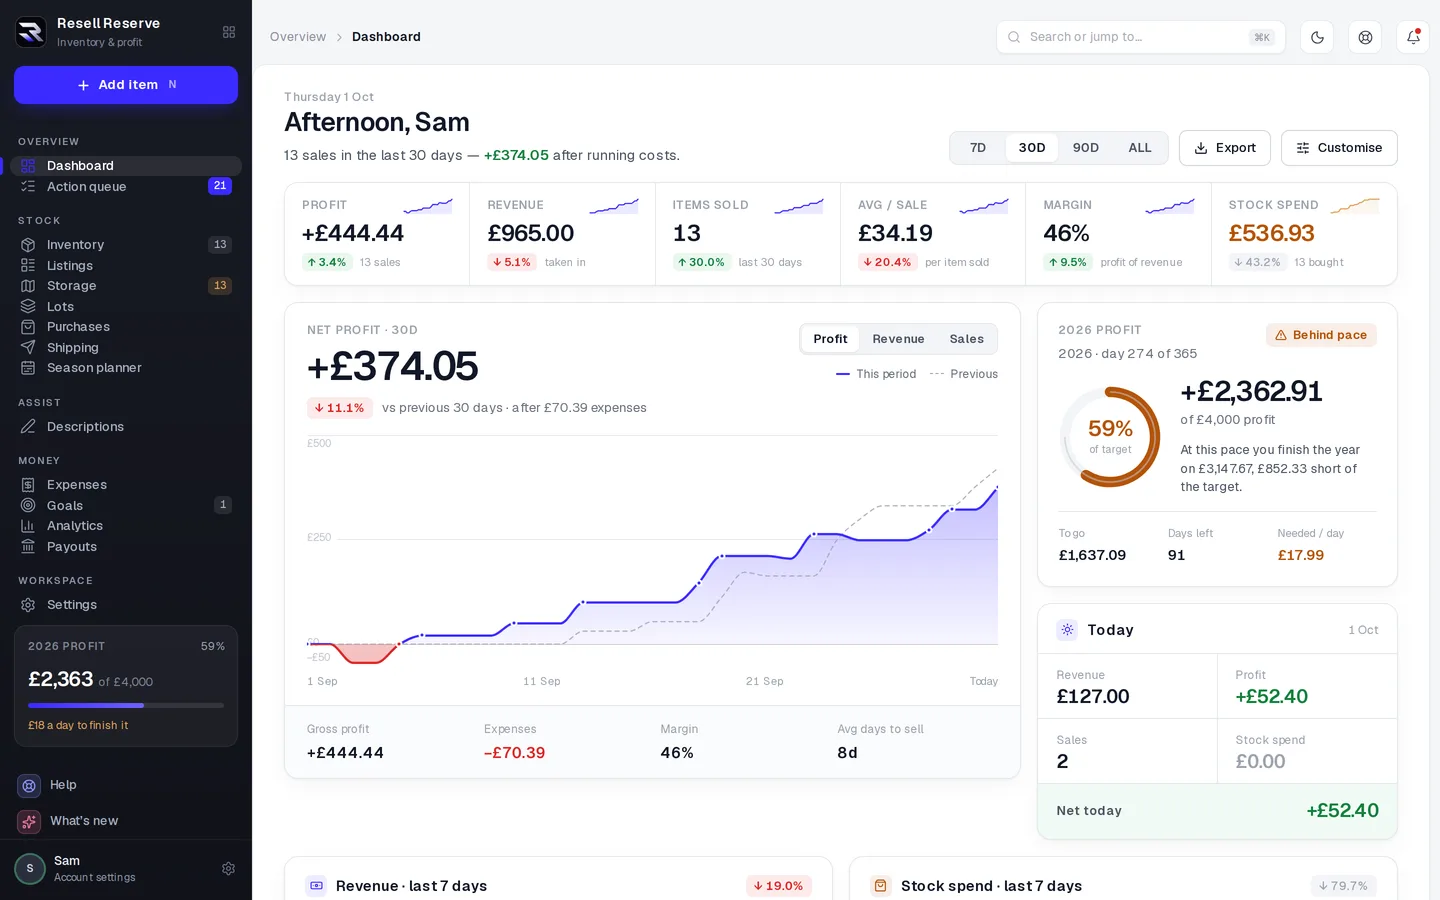Open What's new
The width and height of the screenshot is (1440, 900).
(x=126, y=821)
